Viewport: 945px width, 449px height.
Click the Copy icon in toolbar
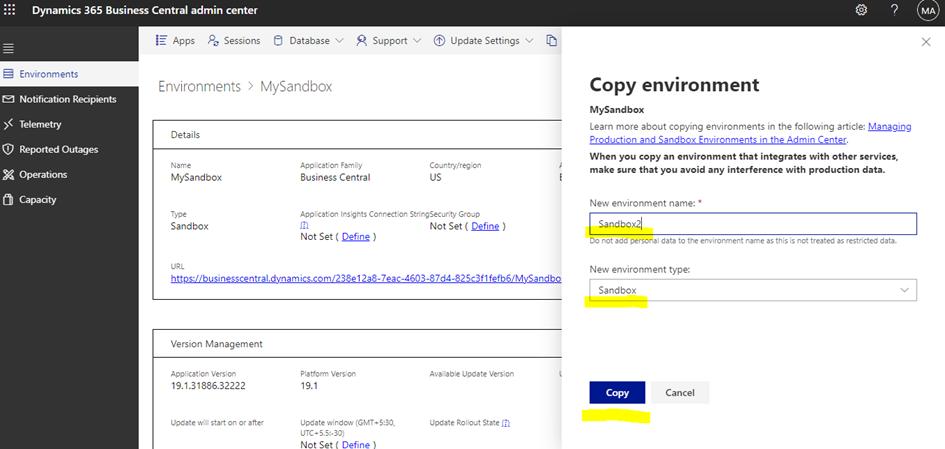(x=551, y=40)
